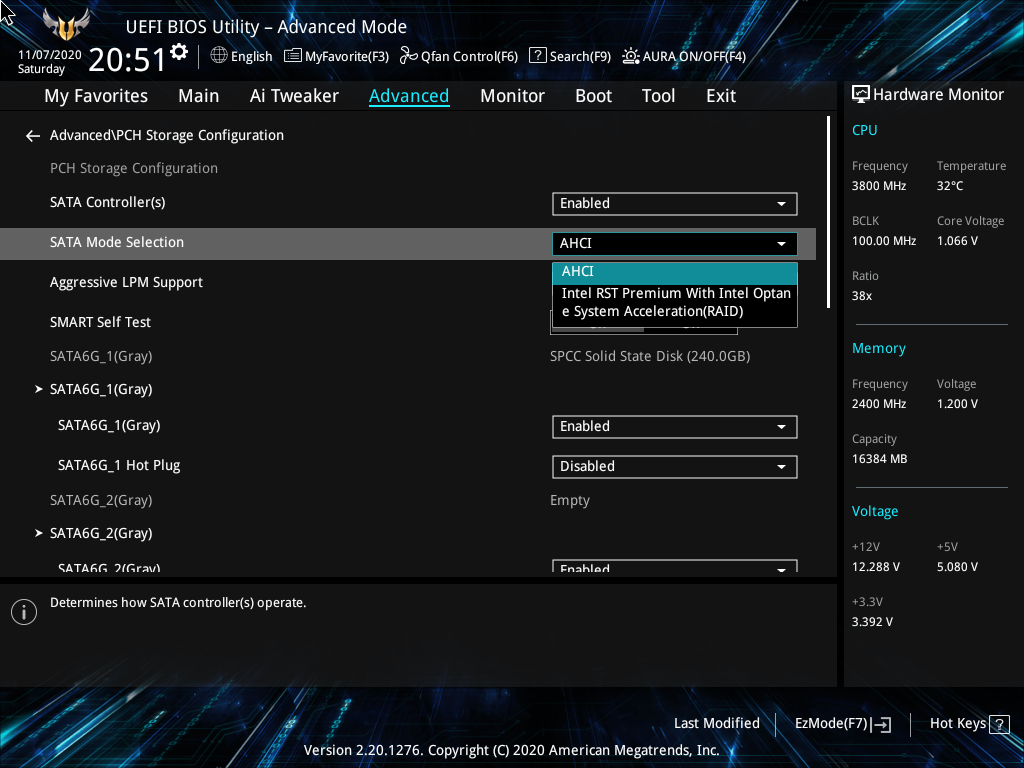Click the 11/07/2020 Saturday date
The width and height of the screenshot is (1024, 768).
(50, 62)
